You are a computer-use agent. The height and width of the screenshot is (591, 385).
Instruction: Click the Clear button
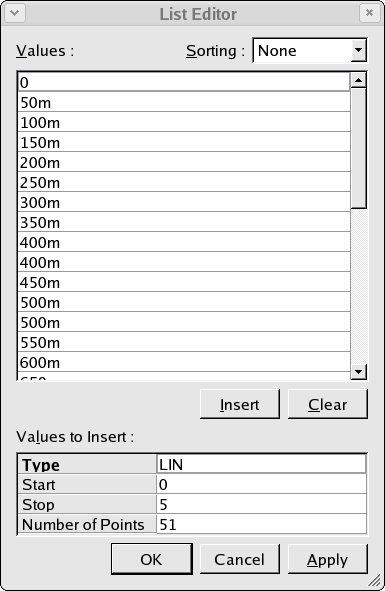click(x=327, y=404)
